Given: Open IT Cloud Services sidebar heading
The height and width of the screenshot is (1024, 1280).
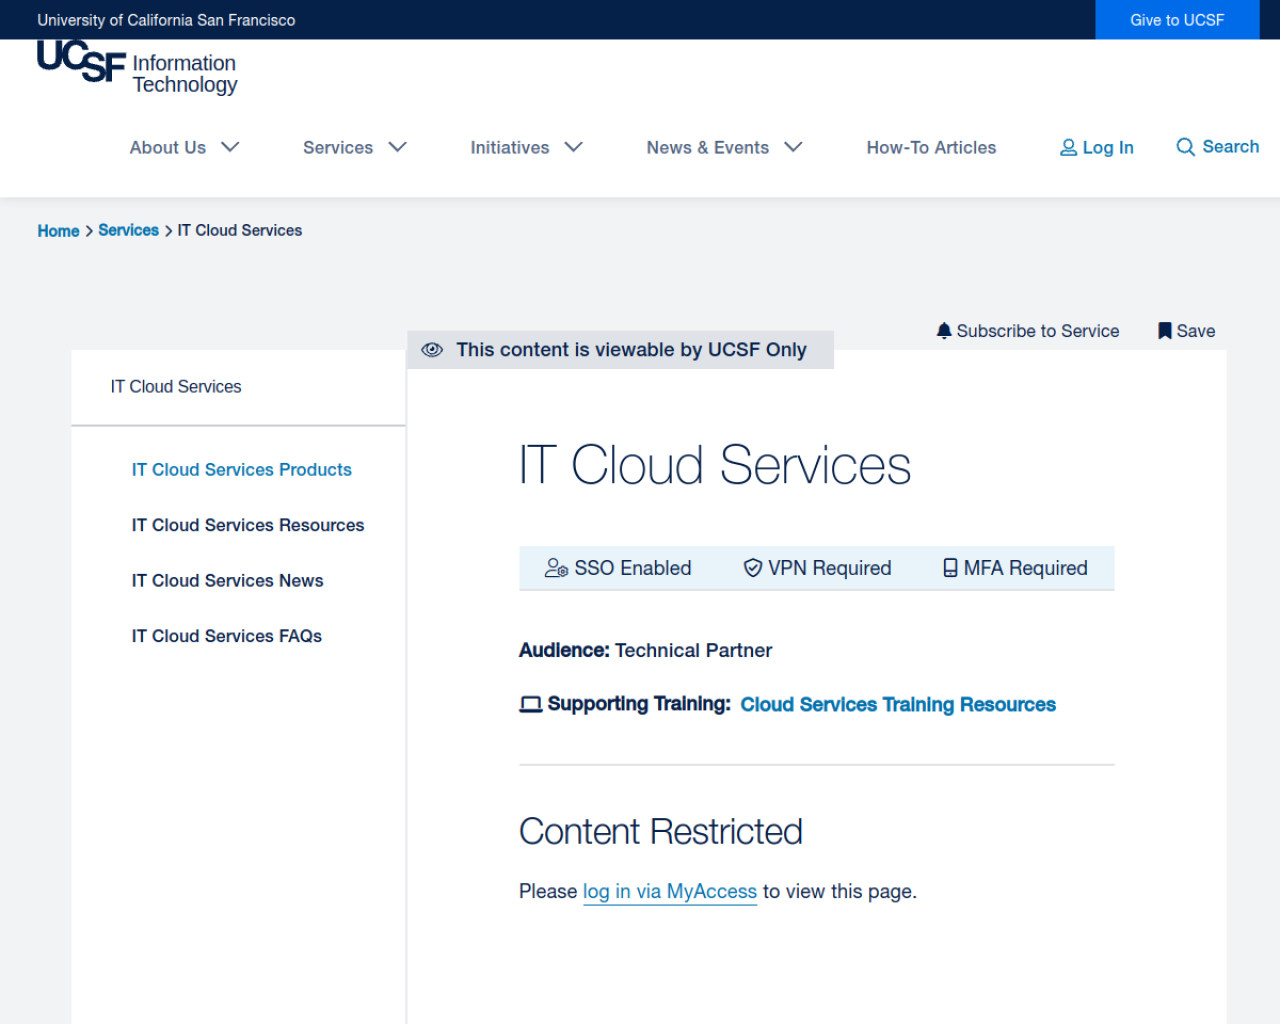Looking at the screenshot, I should pyautogui.click(x=176, y=387).
